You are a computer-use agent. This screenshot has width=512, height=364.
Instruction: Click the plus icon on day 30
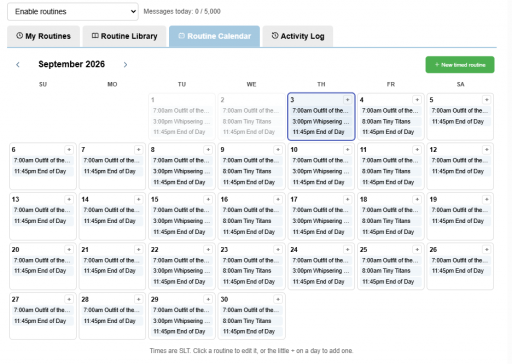(x=278, y=299)
